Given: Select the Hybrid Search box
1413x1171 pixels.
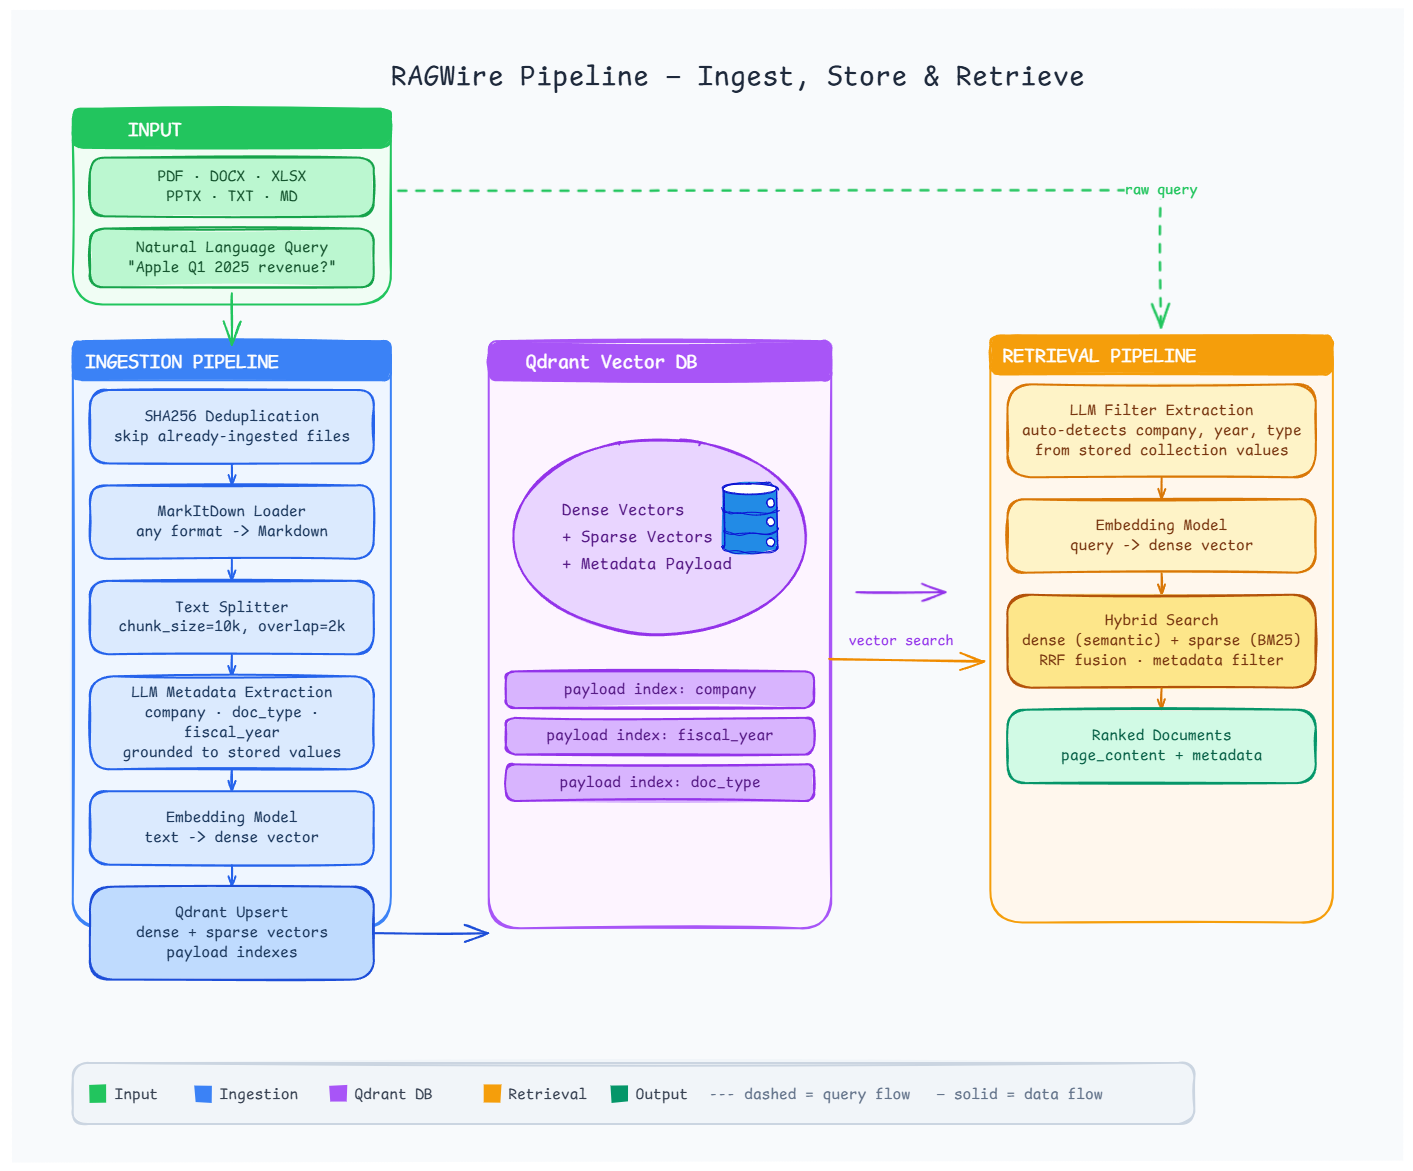Looking at the screenshot, I should coord(1161,641).
